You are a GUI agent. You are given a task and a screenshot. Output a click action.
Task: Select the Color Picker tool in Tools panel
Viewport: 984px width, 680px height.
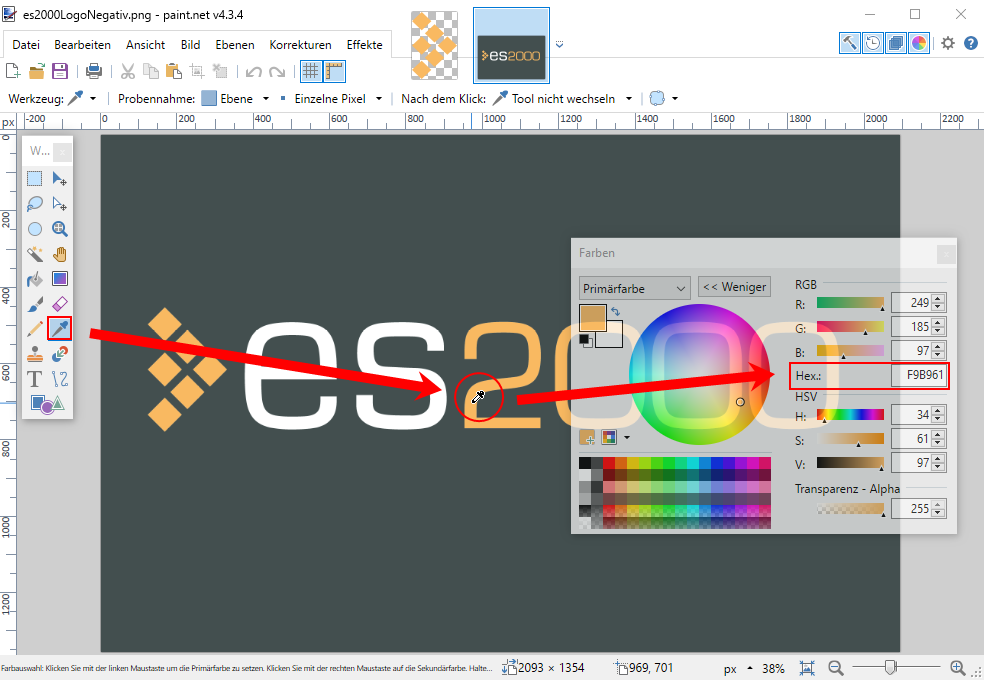click(60, 328)
